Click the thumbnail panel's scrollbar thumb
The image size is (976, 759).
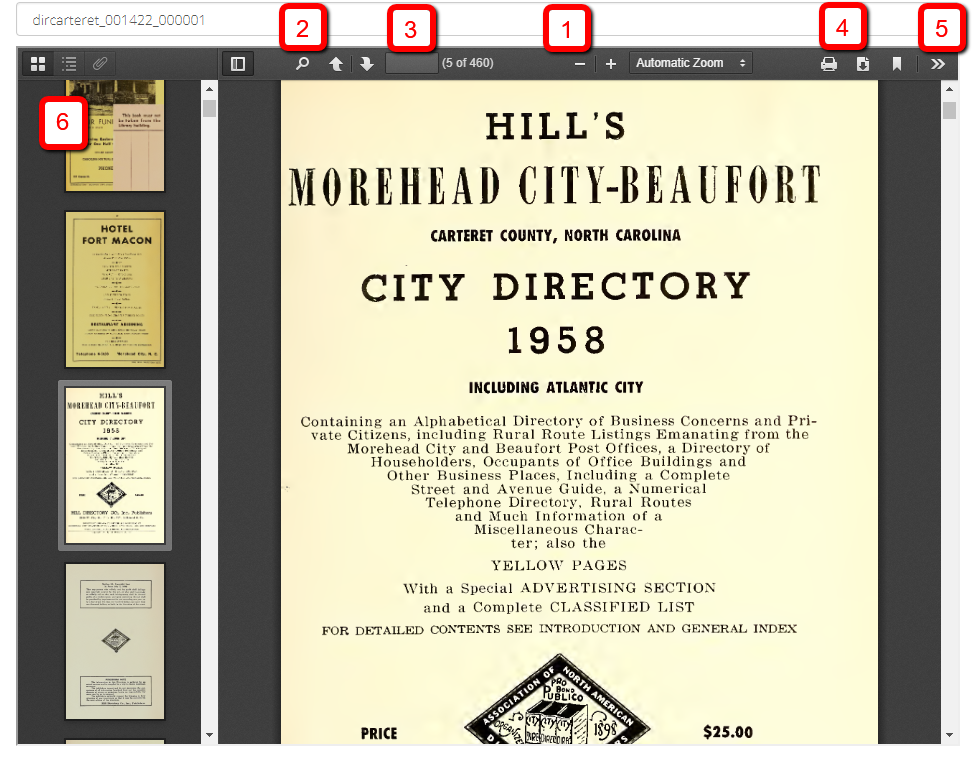[x=209, y=108]
